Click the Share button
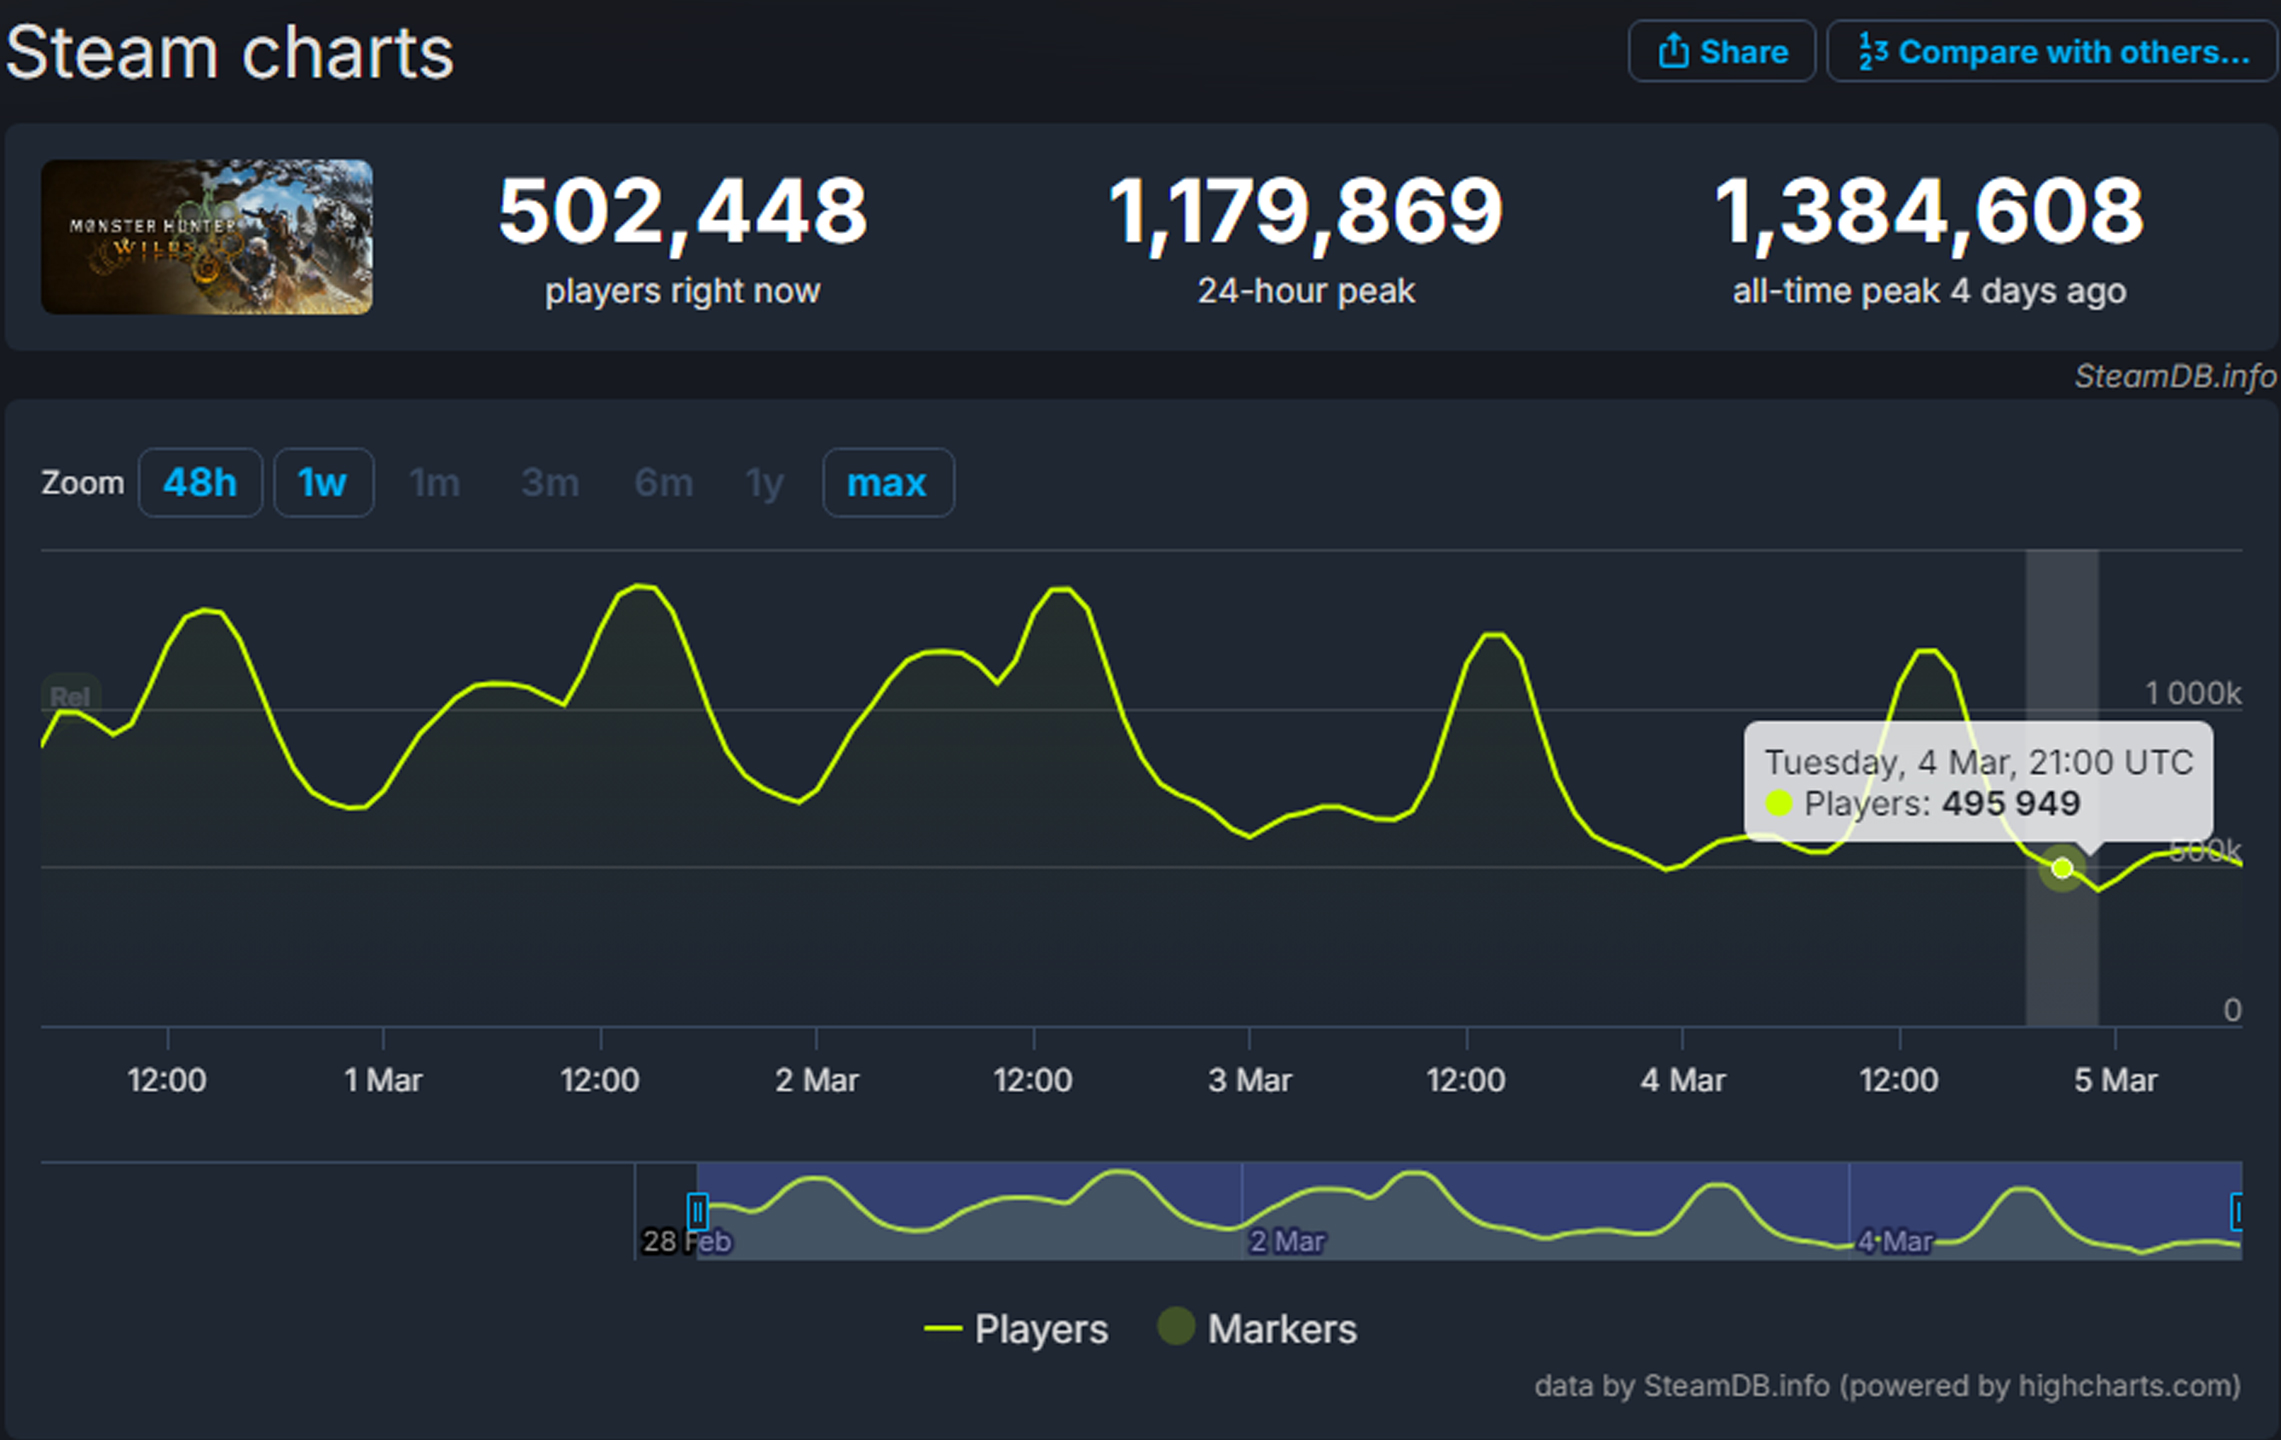The width and height of the screenshot is (2281, 1440). [1721, 51]
